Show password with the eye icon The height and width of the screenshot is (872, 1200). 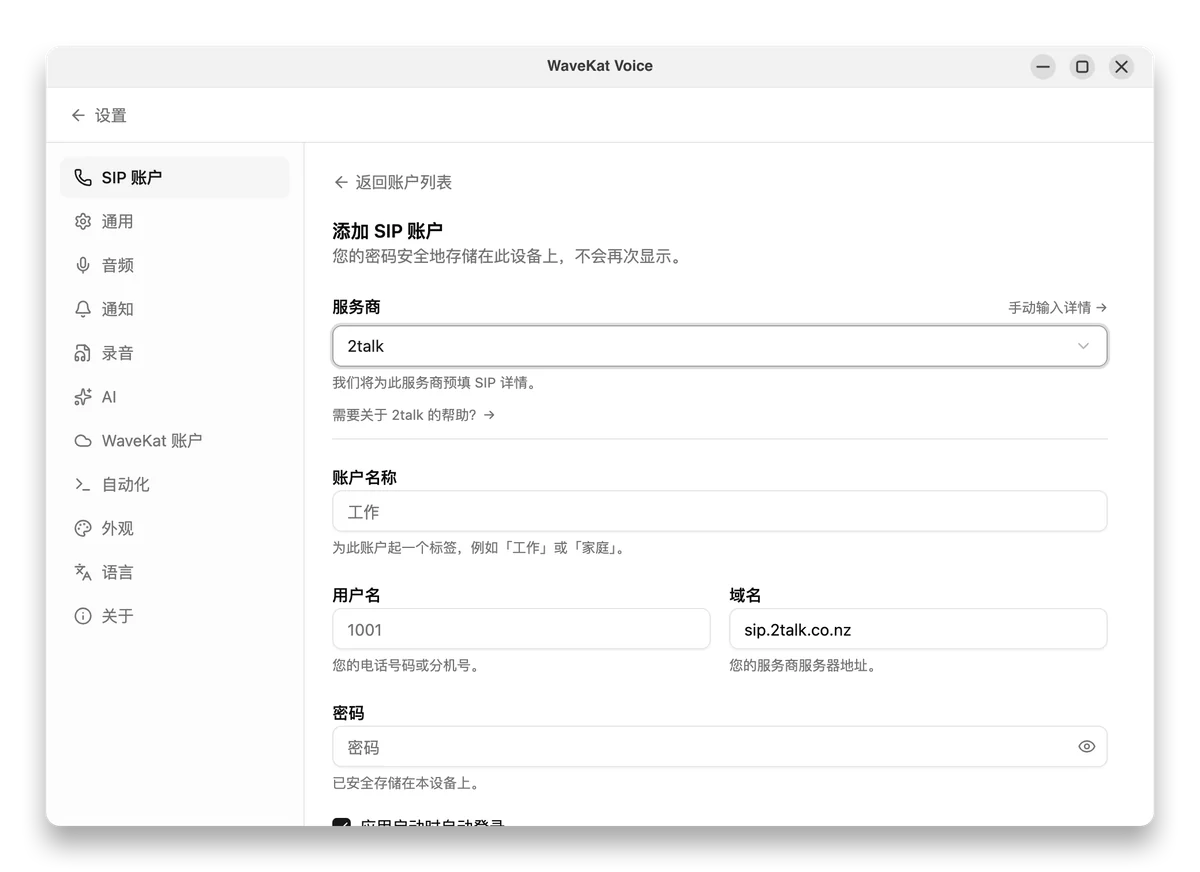tap(1087, 747)
